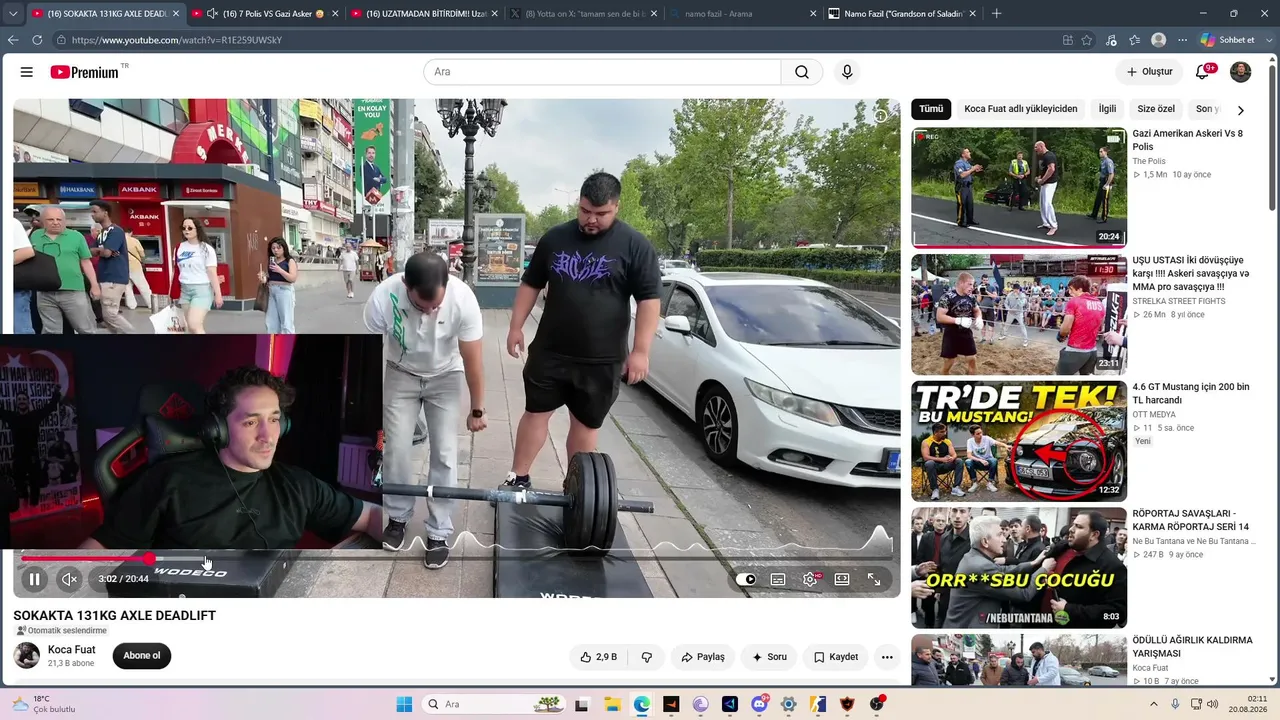Go to YouTube Premium home logo
Image resolution: width=1280 pixels, height=720 pixels.
(85, 72)
